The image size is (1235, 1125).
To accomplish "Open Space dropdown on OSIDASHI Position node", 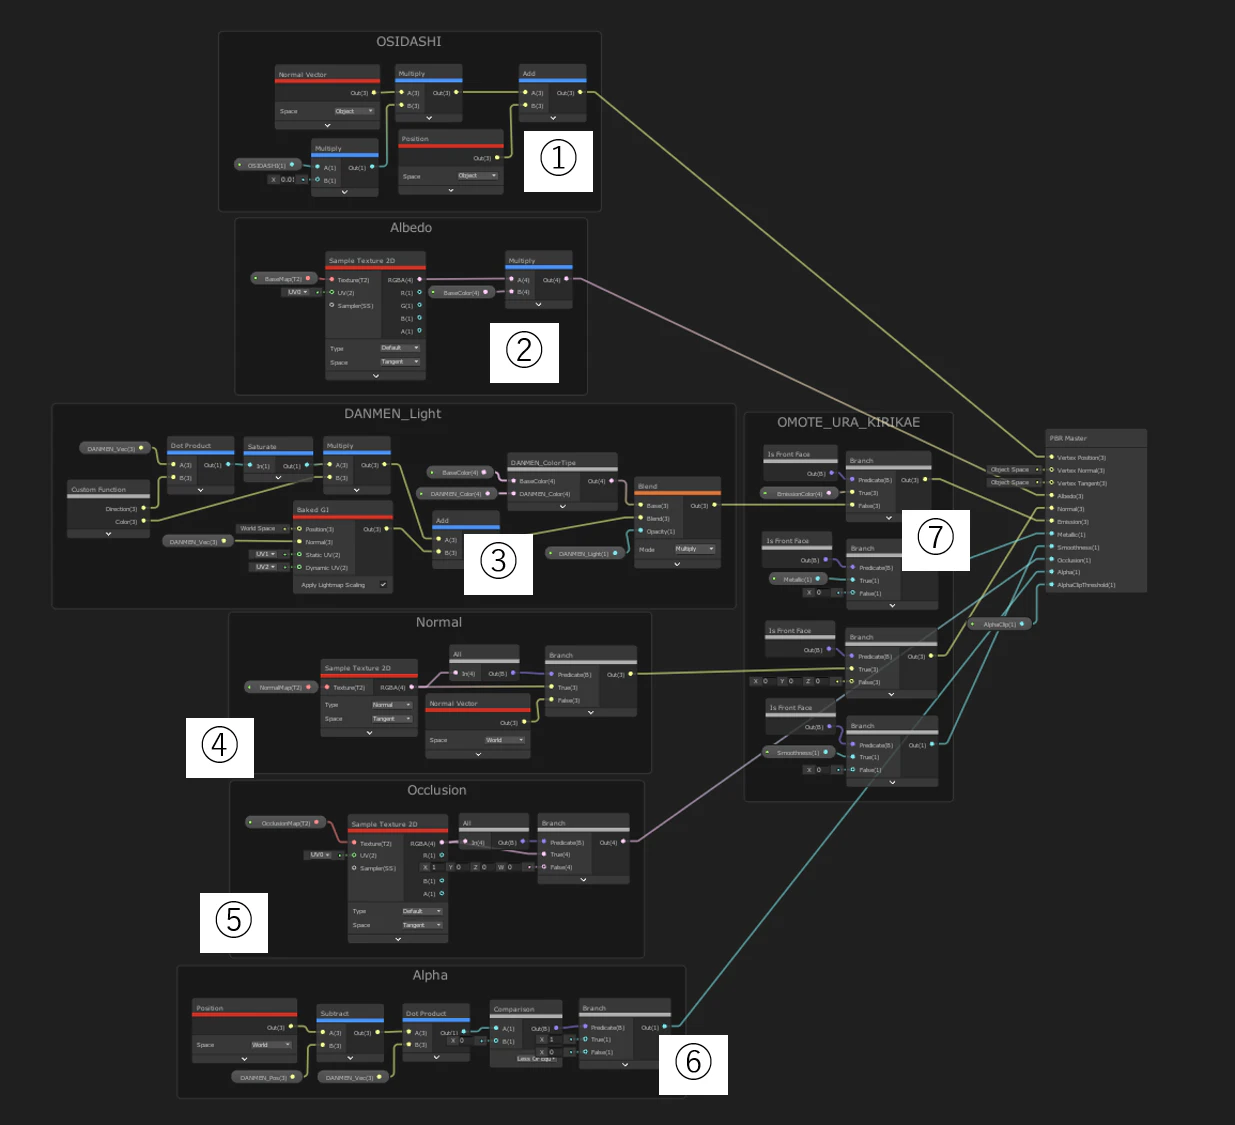I will 477,176.
